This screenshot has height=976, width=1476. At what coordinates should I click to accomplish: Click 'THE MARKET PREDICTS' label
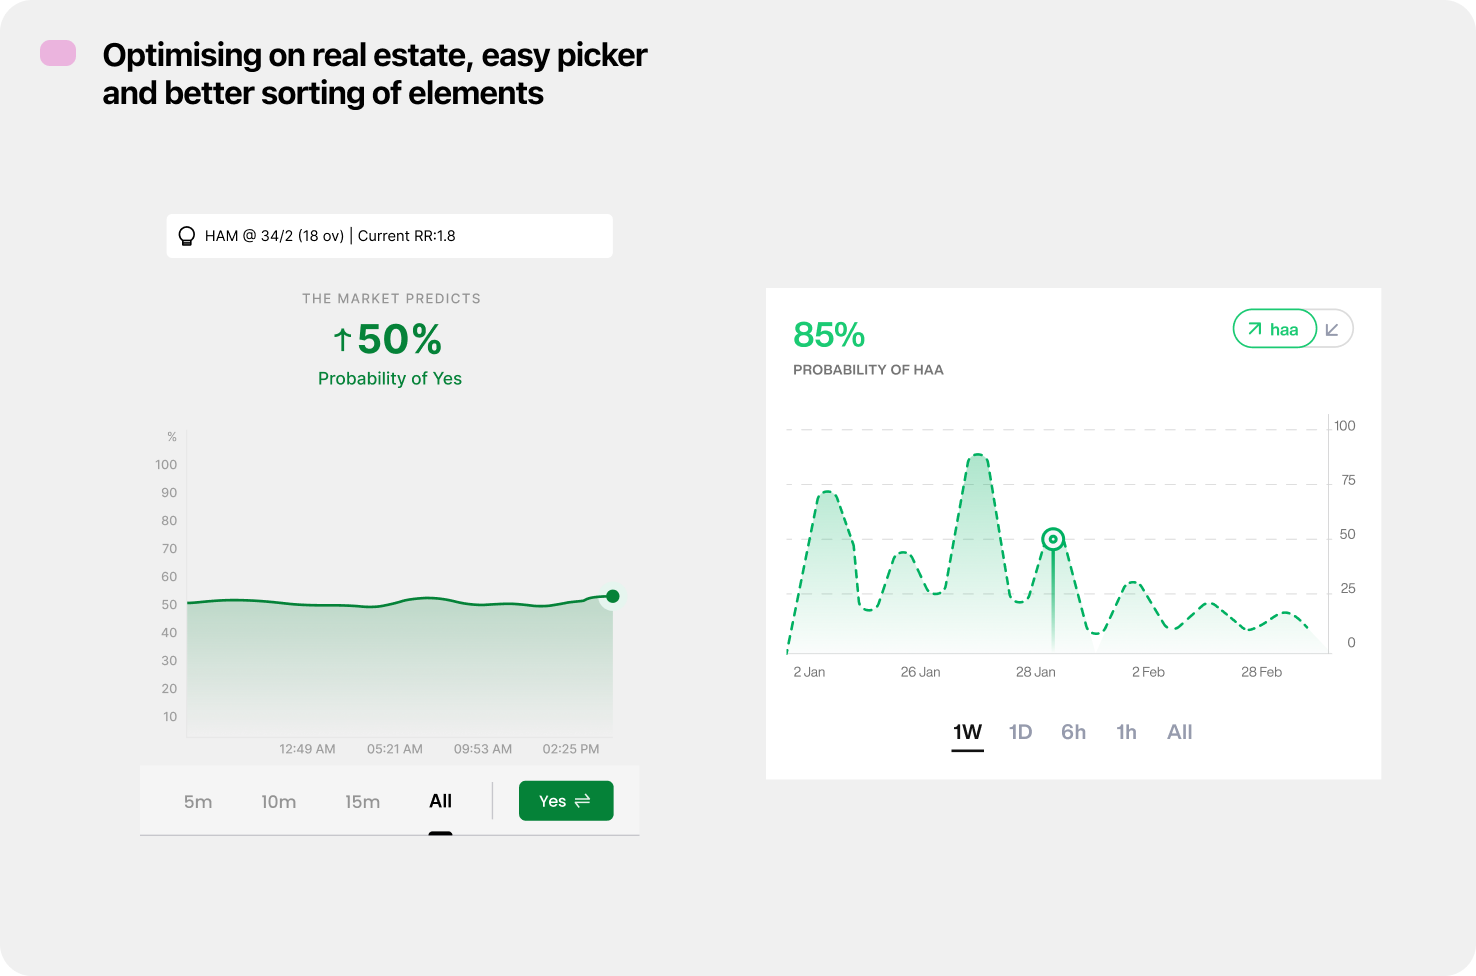pos(391,299)
